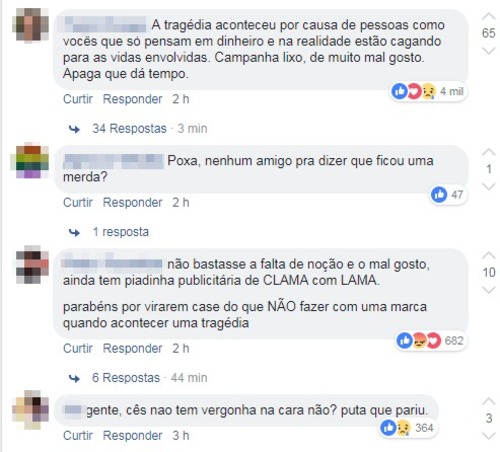
Task: Open the rainbow-colored avatar of the second commenter
Action: [x=31, y=162]
